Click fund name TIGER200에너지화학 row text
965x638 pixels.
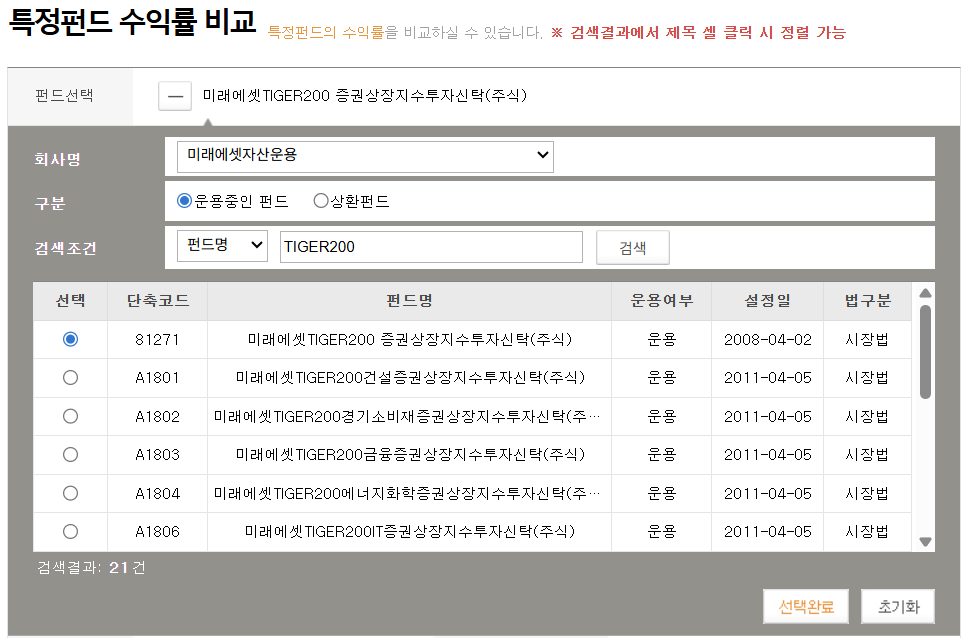pos(407,493)
